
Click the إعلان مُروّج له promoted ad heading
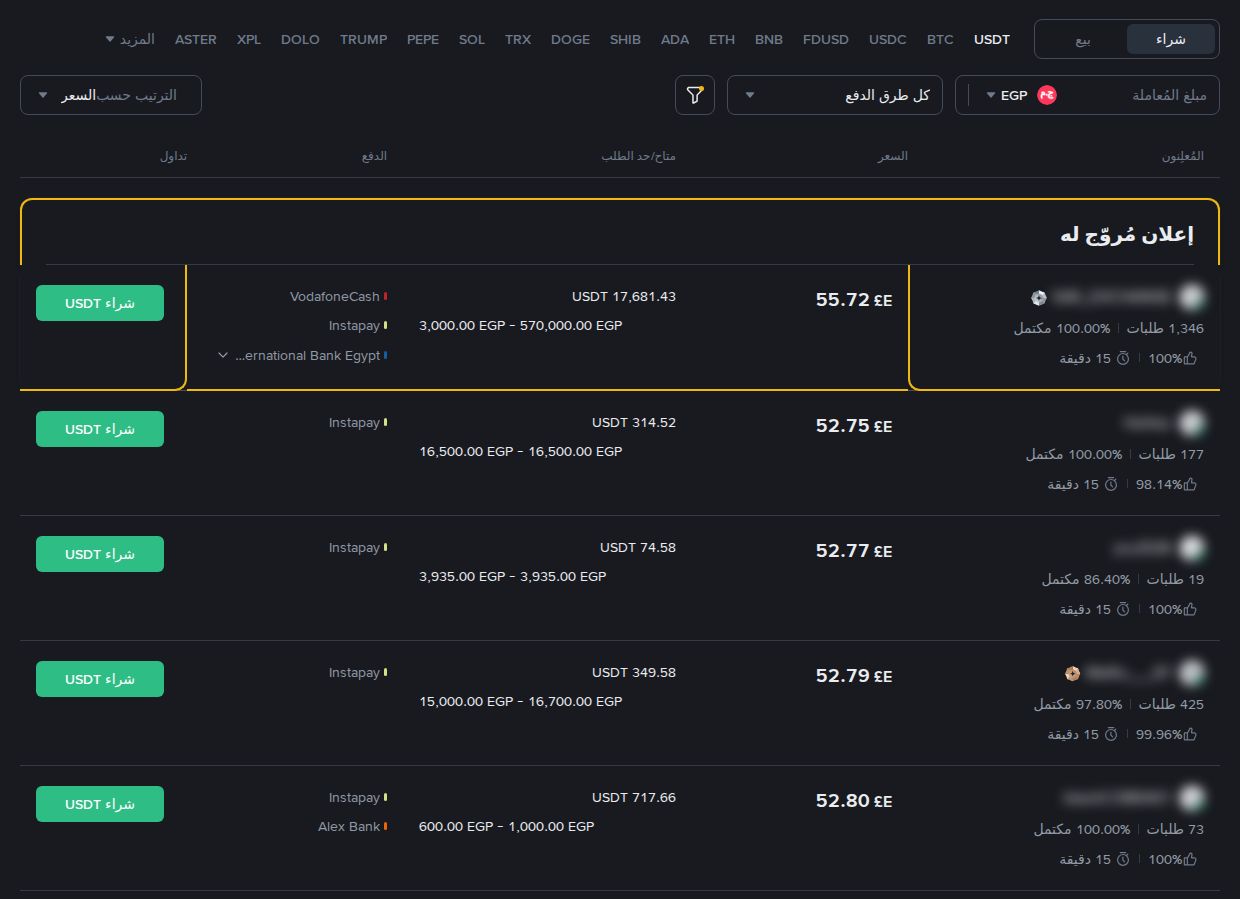tap(1127, 235)
